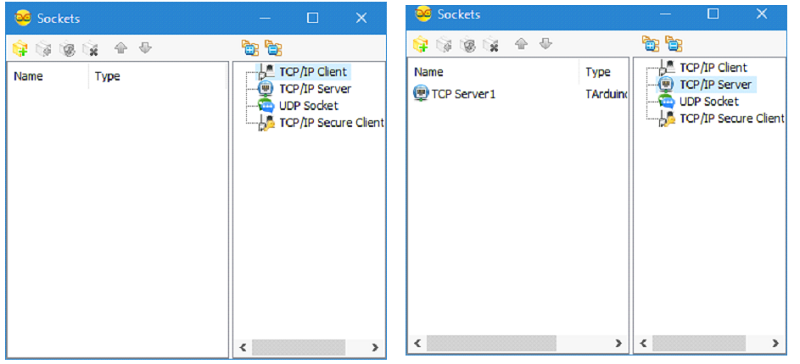Click the move down arrow in right window
The width and height of the screenshot is (800, 364).
pos(546,44)
